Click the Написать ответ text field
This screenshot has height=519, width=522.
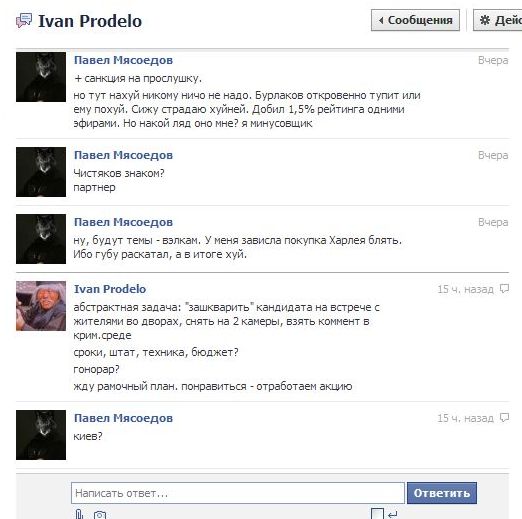pos(238,493)
